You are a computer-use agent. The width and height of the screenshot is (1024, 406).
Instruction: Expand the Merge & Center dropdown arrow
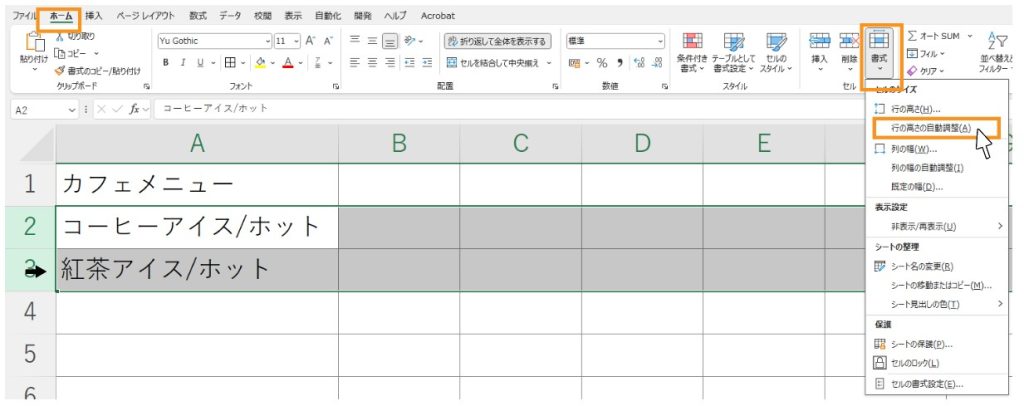[549, 63]
